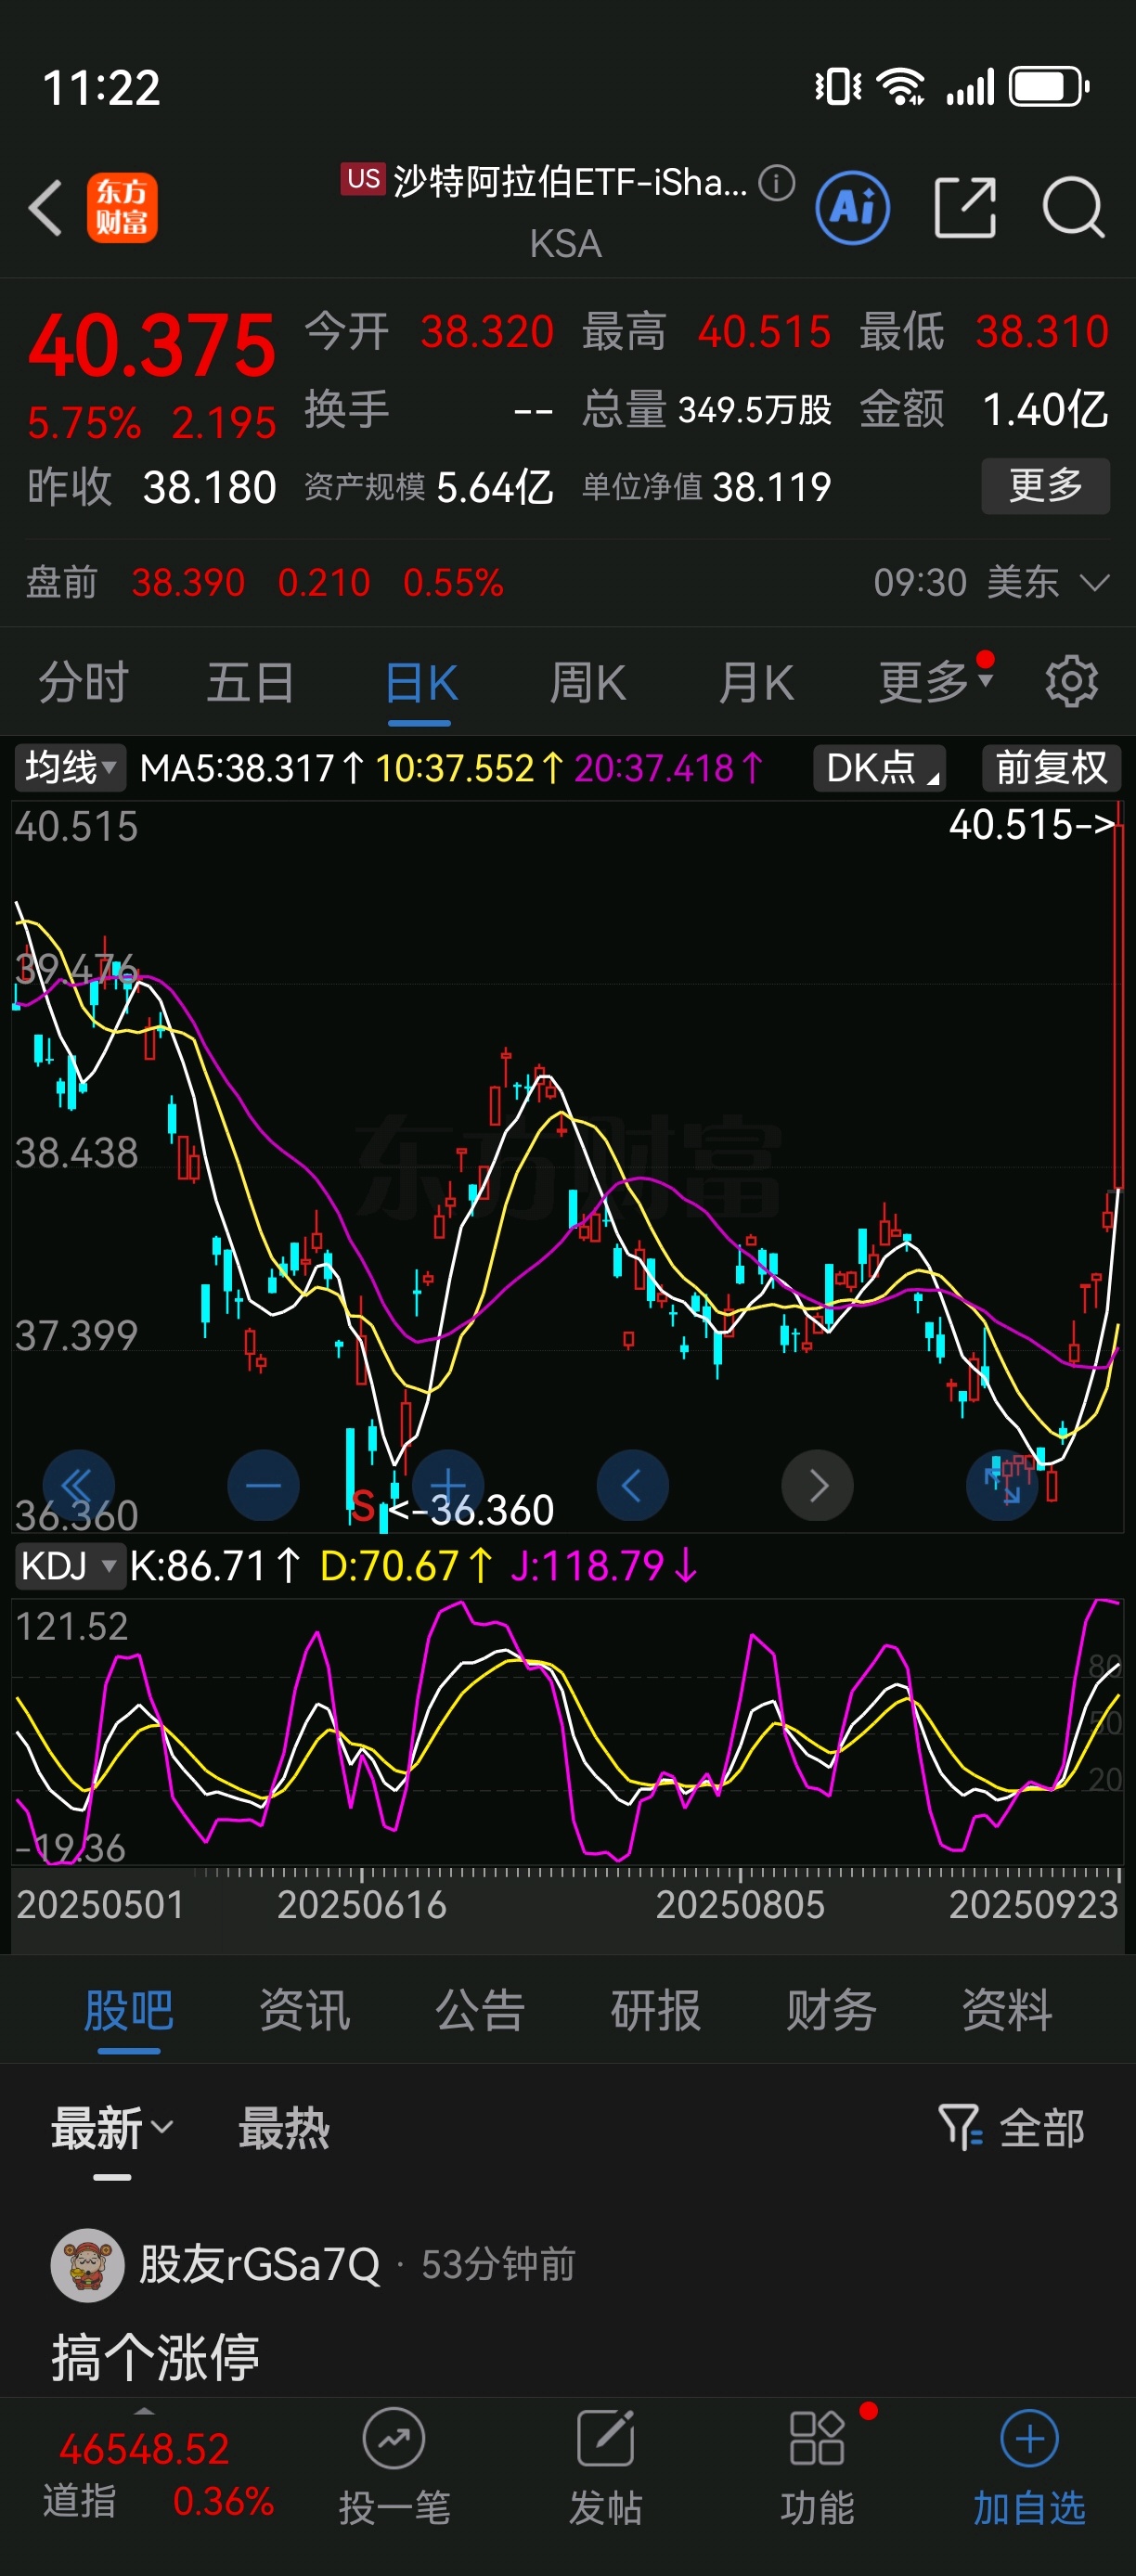
Task: Tap the share export icon
Action: pos(965,208)
